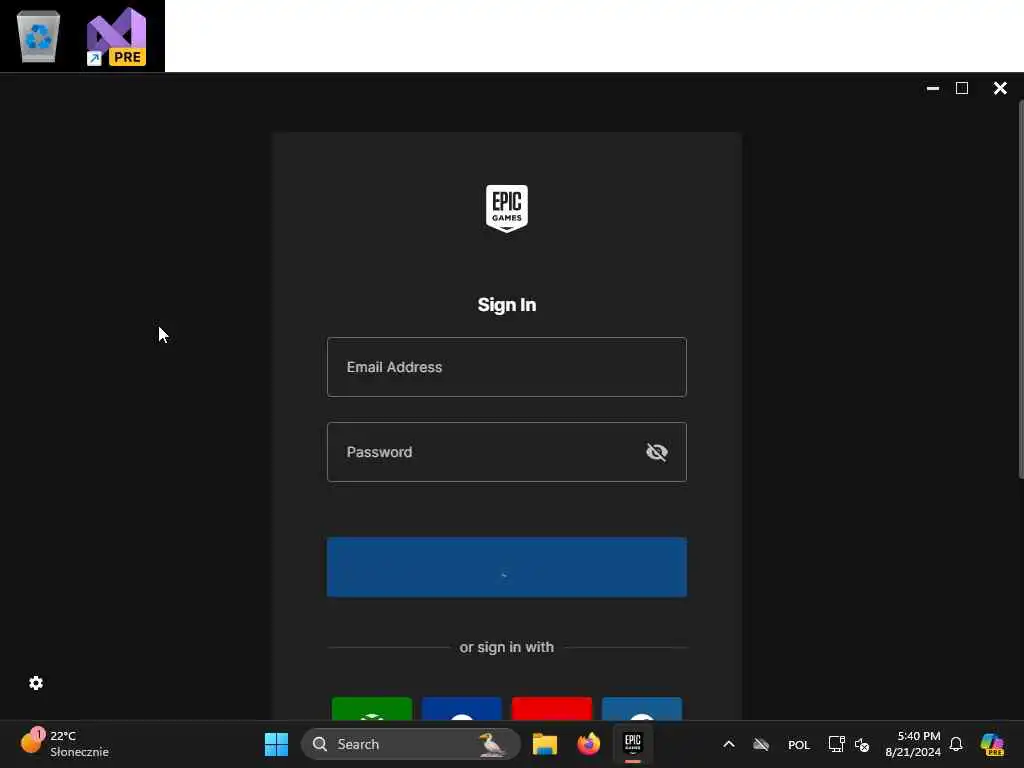Sign in with the dark blue PlayStation button

pyautogui.click(x=462, y=709)
